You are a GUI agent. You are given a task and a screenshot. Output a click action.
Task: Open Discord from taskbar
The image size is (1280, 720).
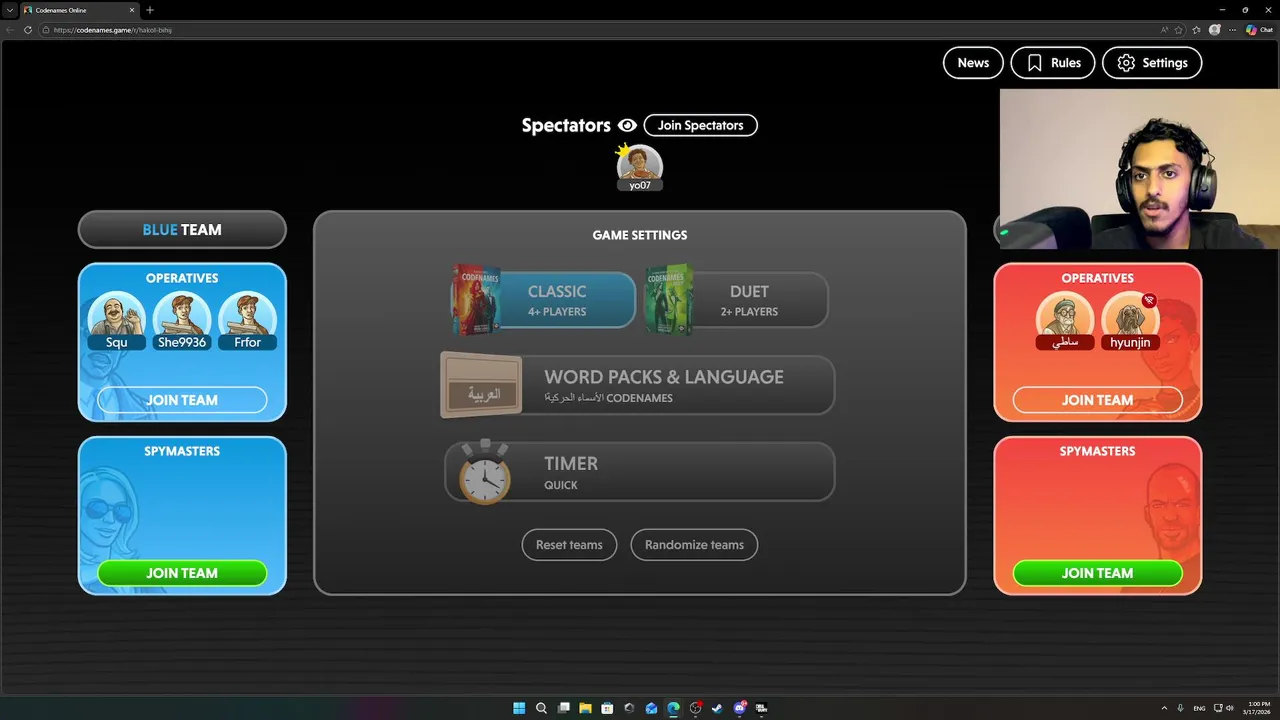[739, 708]
